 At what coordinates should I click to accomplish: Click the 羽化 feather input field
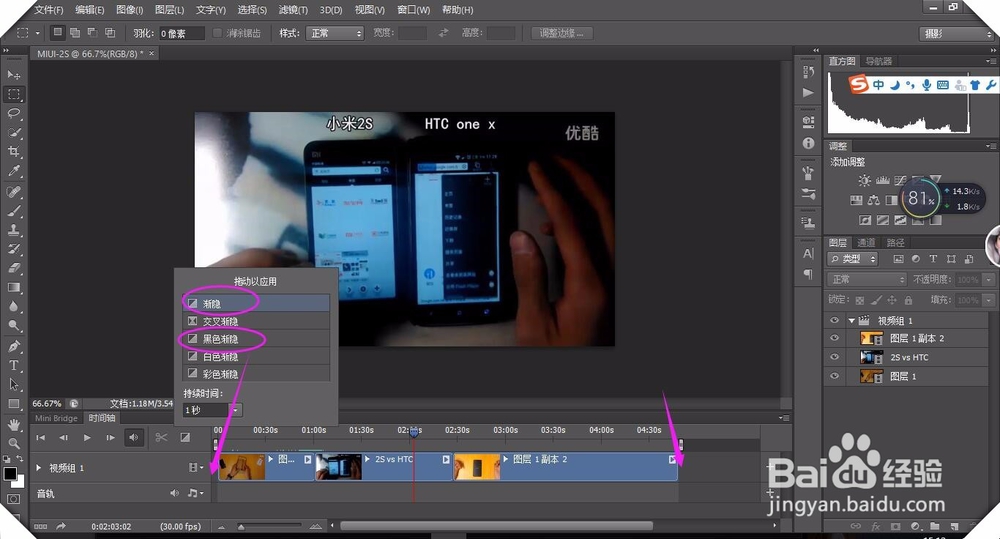coord(181,33)
